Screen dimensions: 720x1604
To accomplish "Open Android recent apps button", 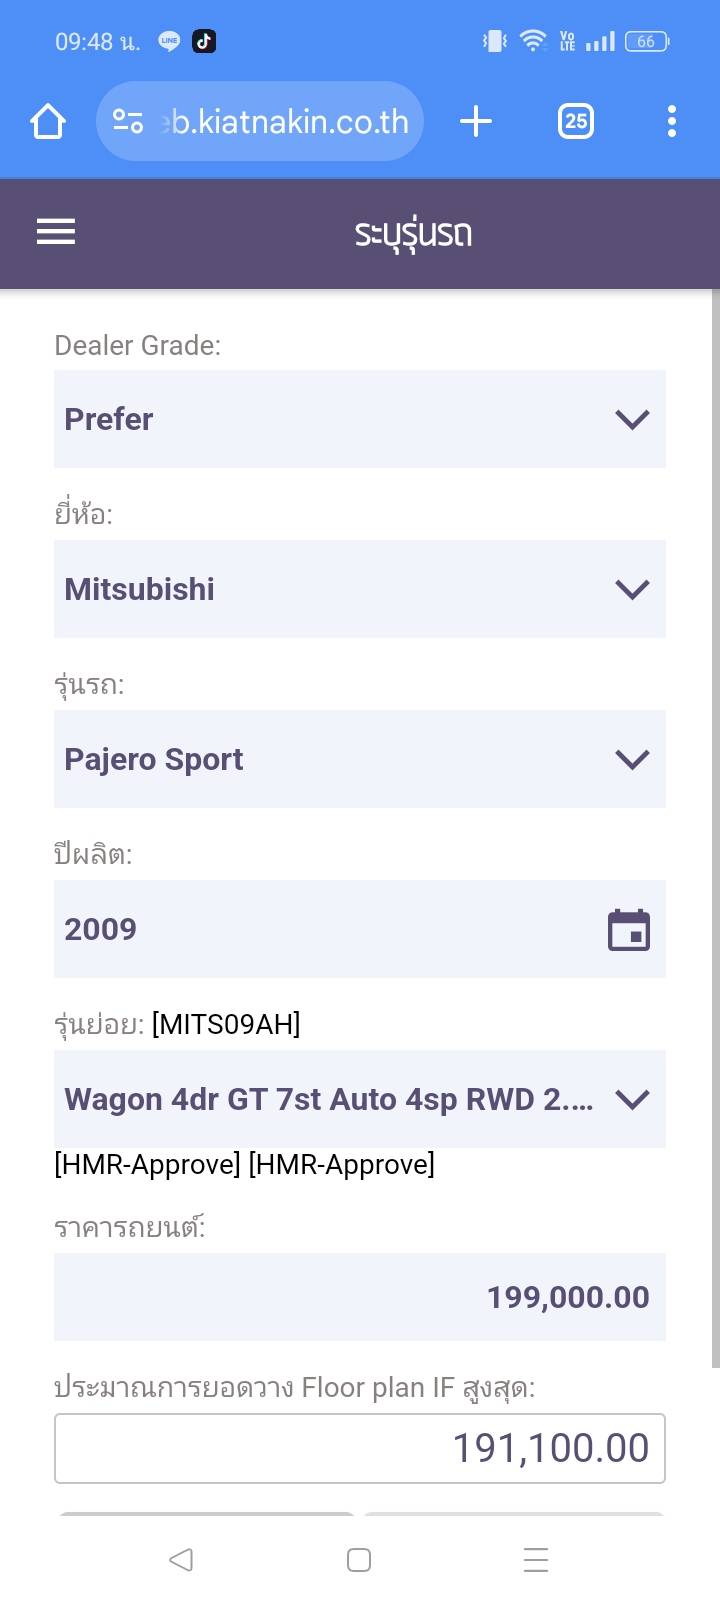I will click(x=536, y=1560).
